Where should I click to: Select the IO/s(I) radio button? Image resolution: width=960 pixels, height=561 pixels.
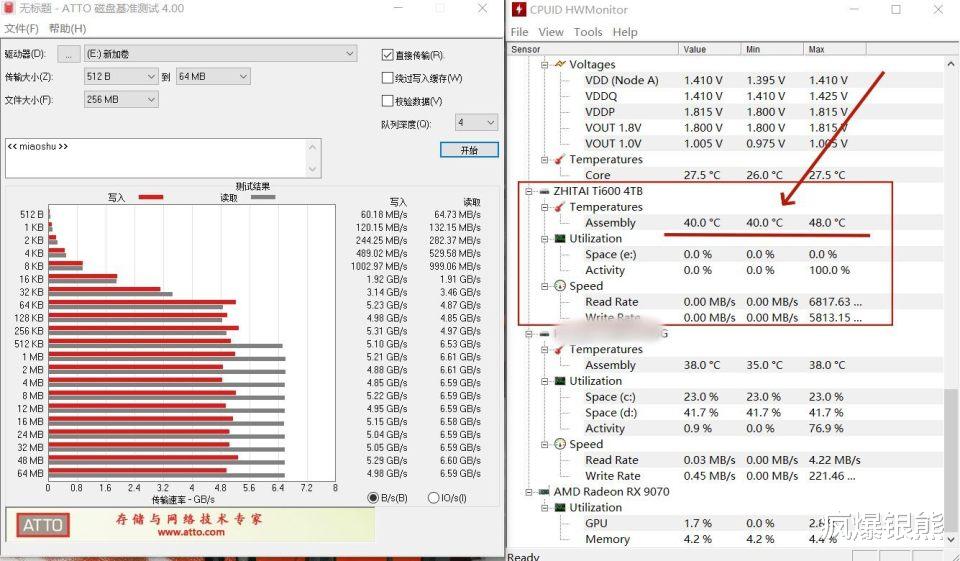433,498
